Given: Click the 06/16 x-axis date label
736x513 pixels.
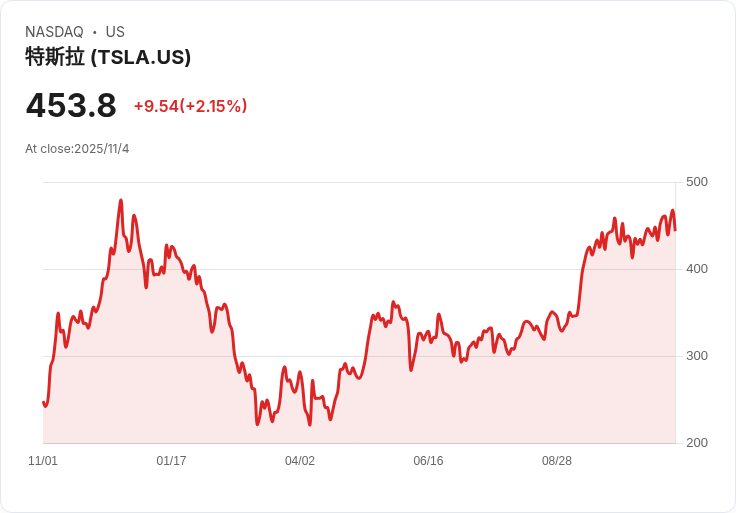Looking at the screenshot, I should click(x=428, y=461).
